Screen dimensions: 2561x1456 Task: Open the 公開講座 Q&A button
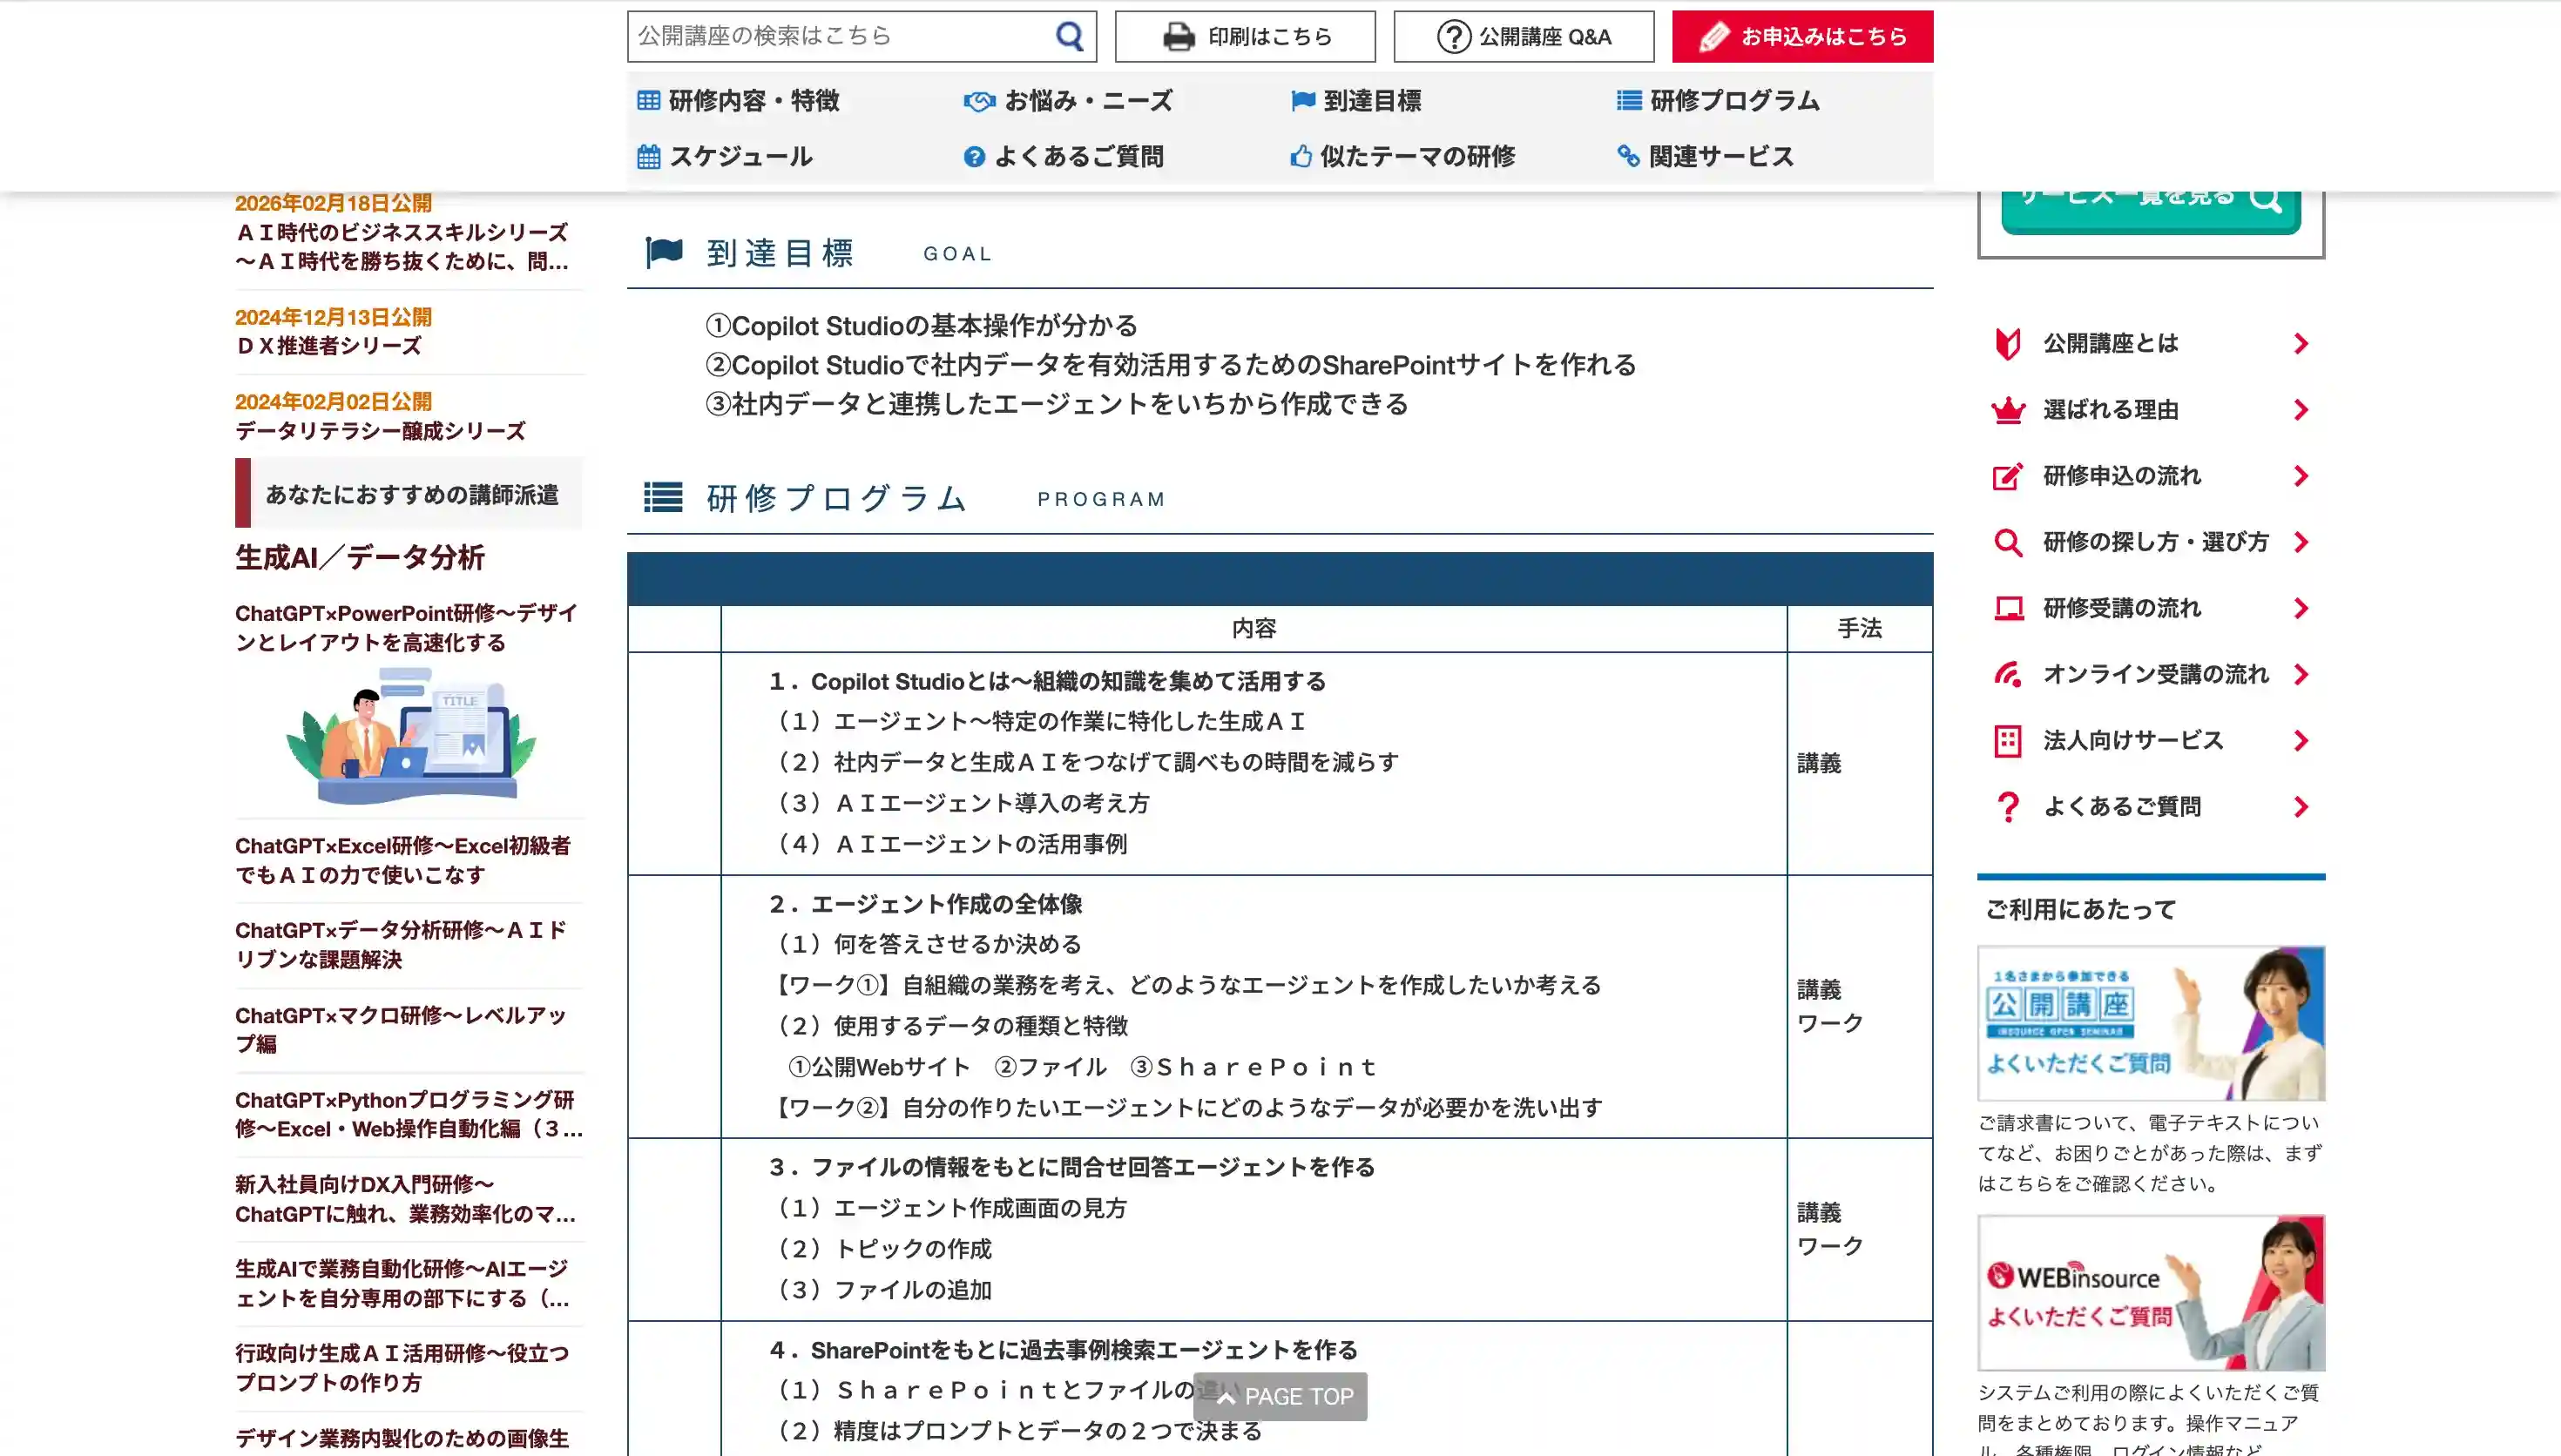click(1524, 37)
